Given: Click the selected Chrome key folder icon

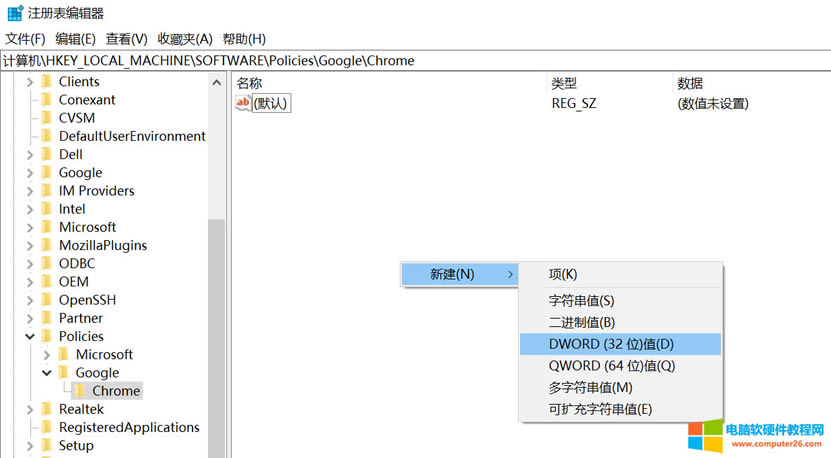Looking at the screenshot, I should coord(80,391).
